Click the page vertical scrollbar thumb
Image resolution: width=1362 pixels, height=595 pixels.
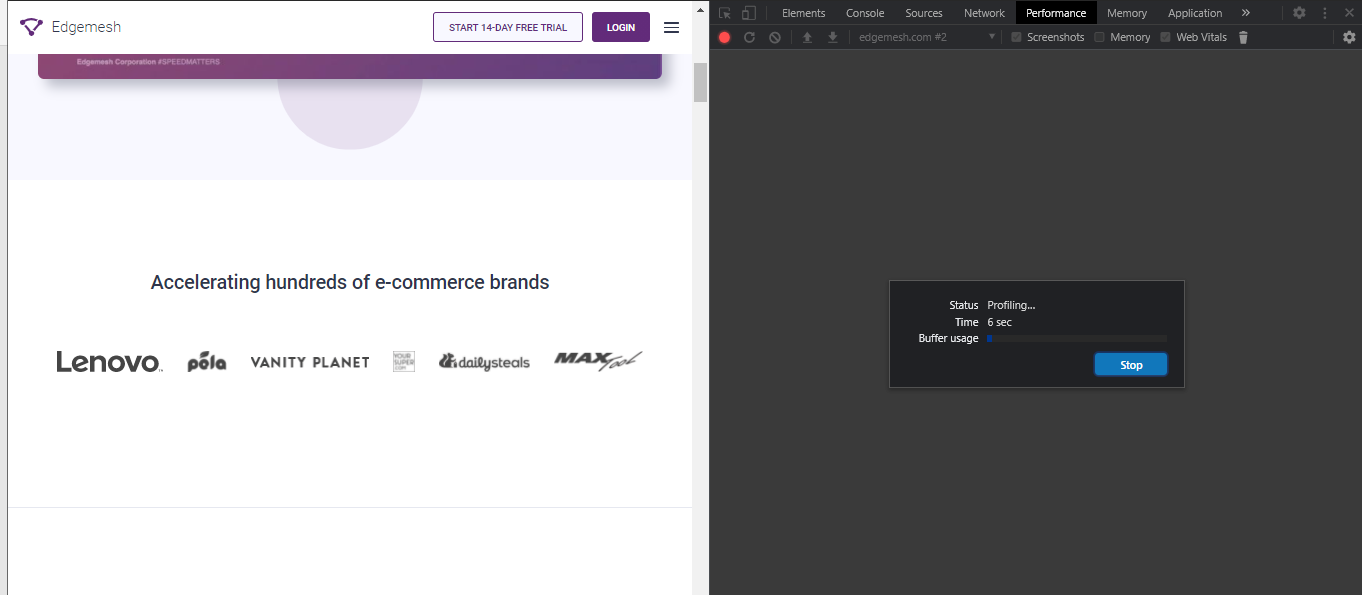pos(700,82)
